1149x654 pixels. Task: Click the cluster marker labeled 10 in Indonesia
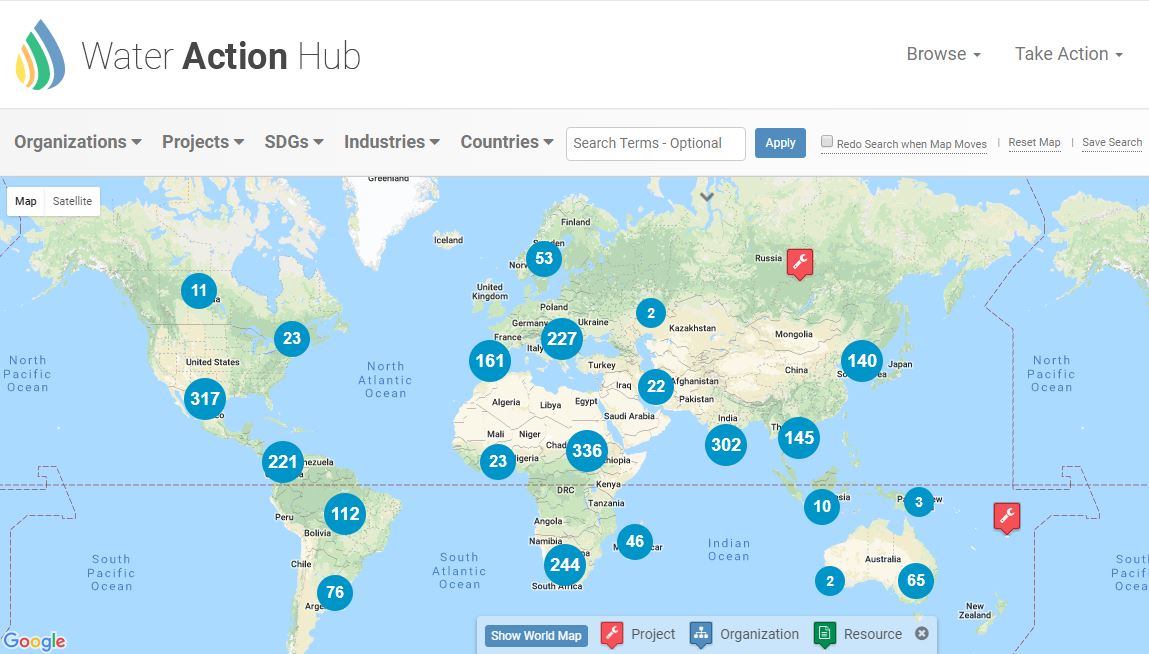click(822, 506)
